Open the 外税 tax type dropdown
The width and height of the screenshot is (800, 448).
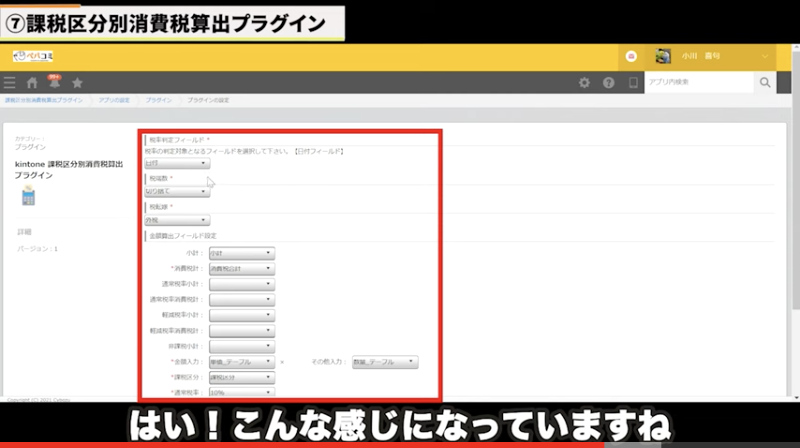pos(177,220)
